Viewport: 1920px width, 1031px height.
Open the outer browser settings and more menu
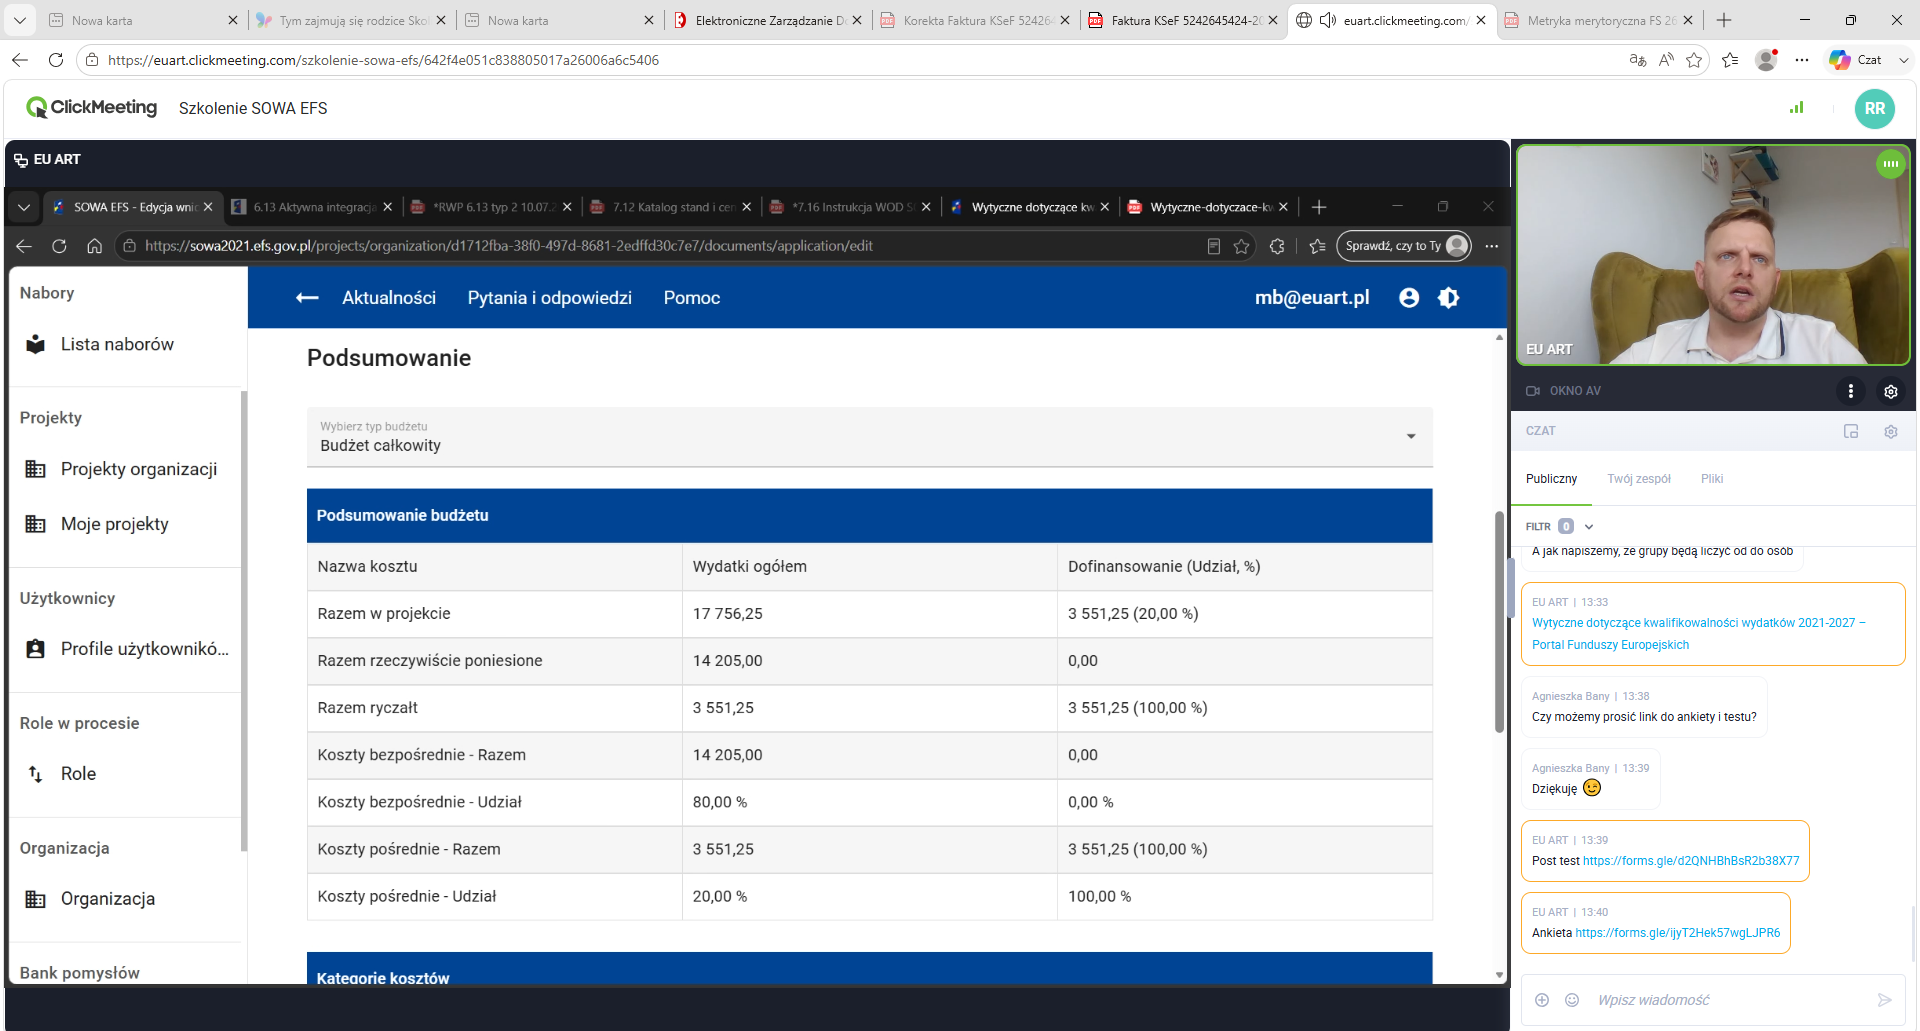coord(1802,60)
